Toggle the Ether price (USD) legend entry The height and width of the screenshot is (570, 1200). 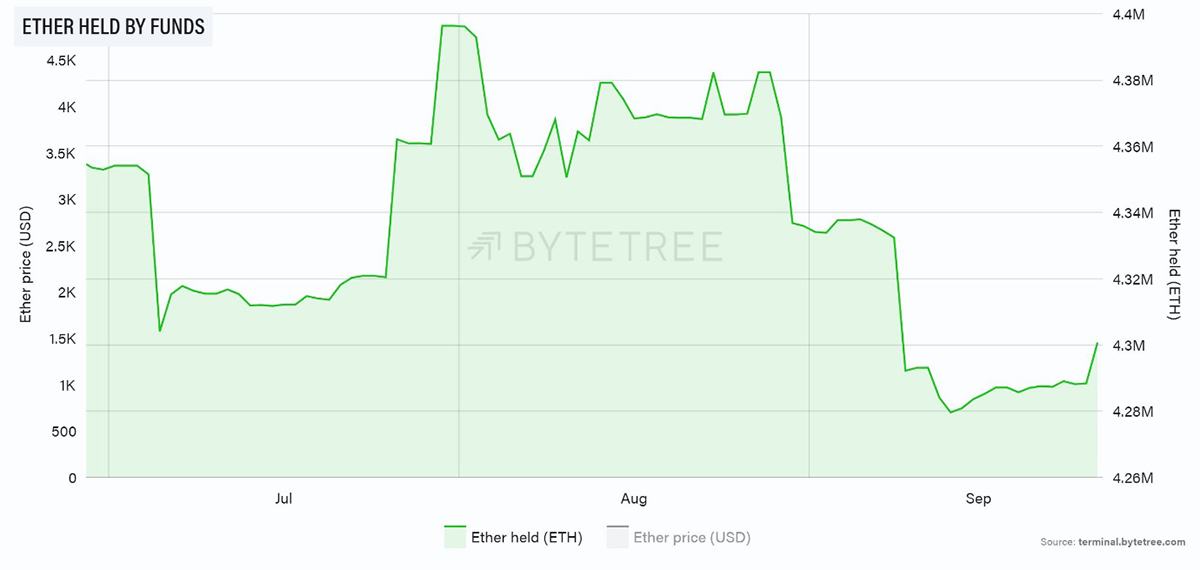tap(677, 537)
